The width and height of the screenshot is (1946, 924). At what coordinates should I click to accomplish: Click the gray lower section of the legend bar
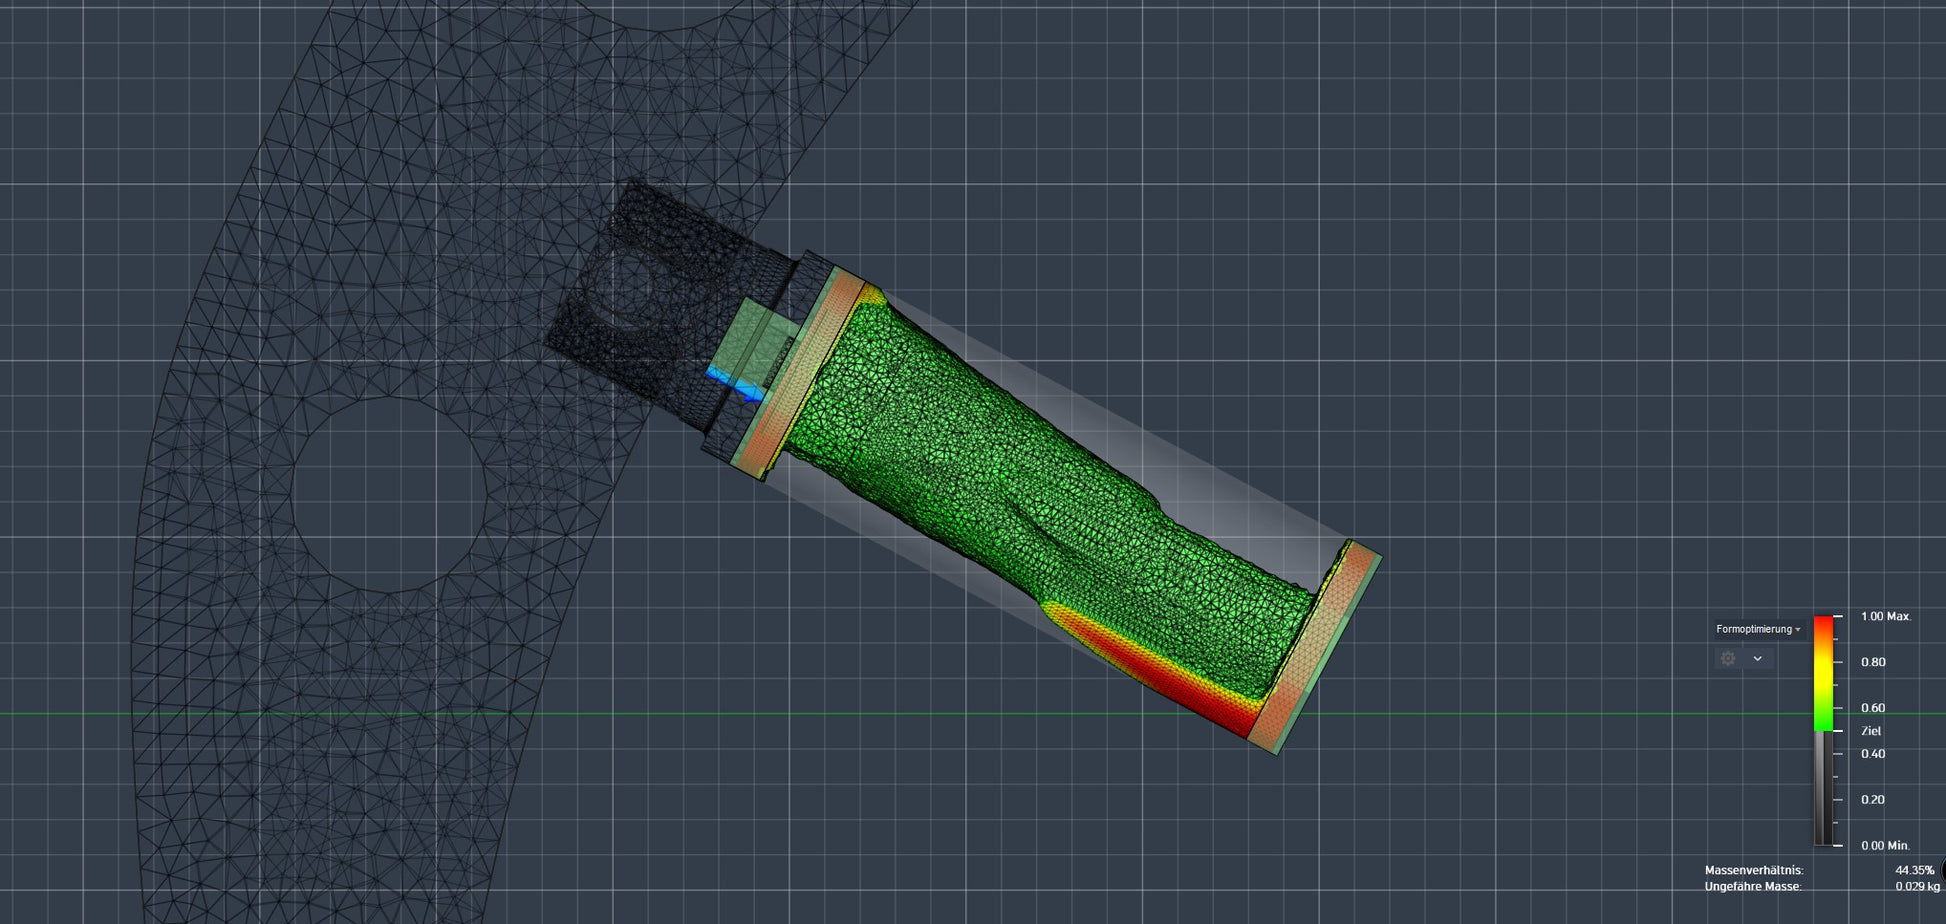(1824, 790)
